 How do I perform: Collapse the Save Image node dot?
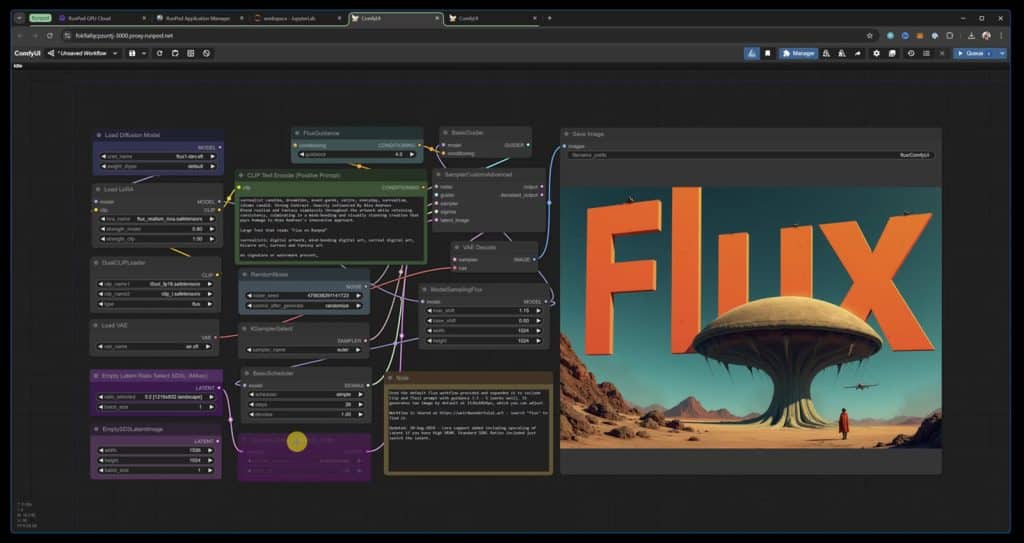(x=567, y=133)
